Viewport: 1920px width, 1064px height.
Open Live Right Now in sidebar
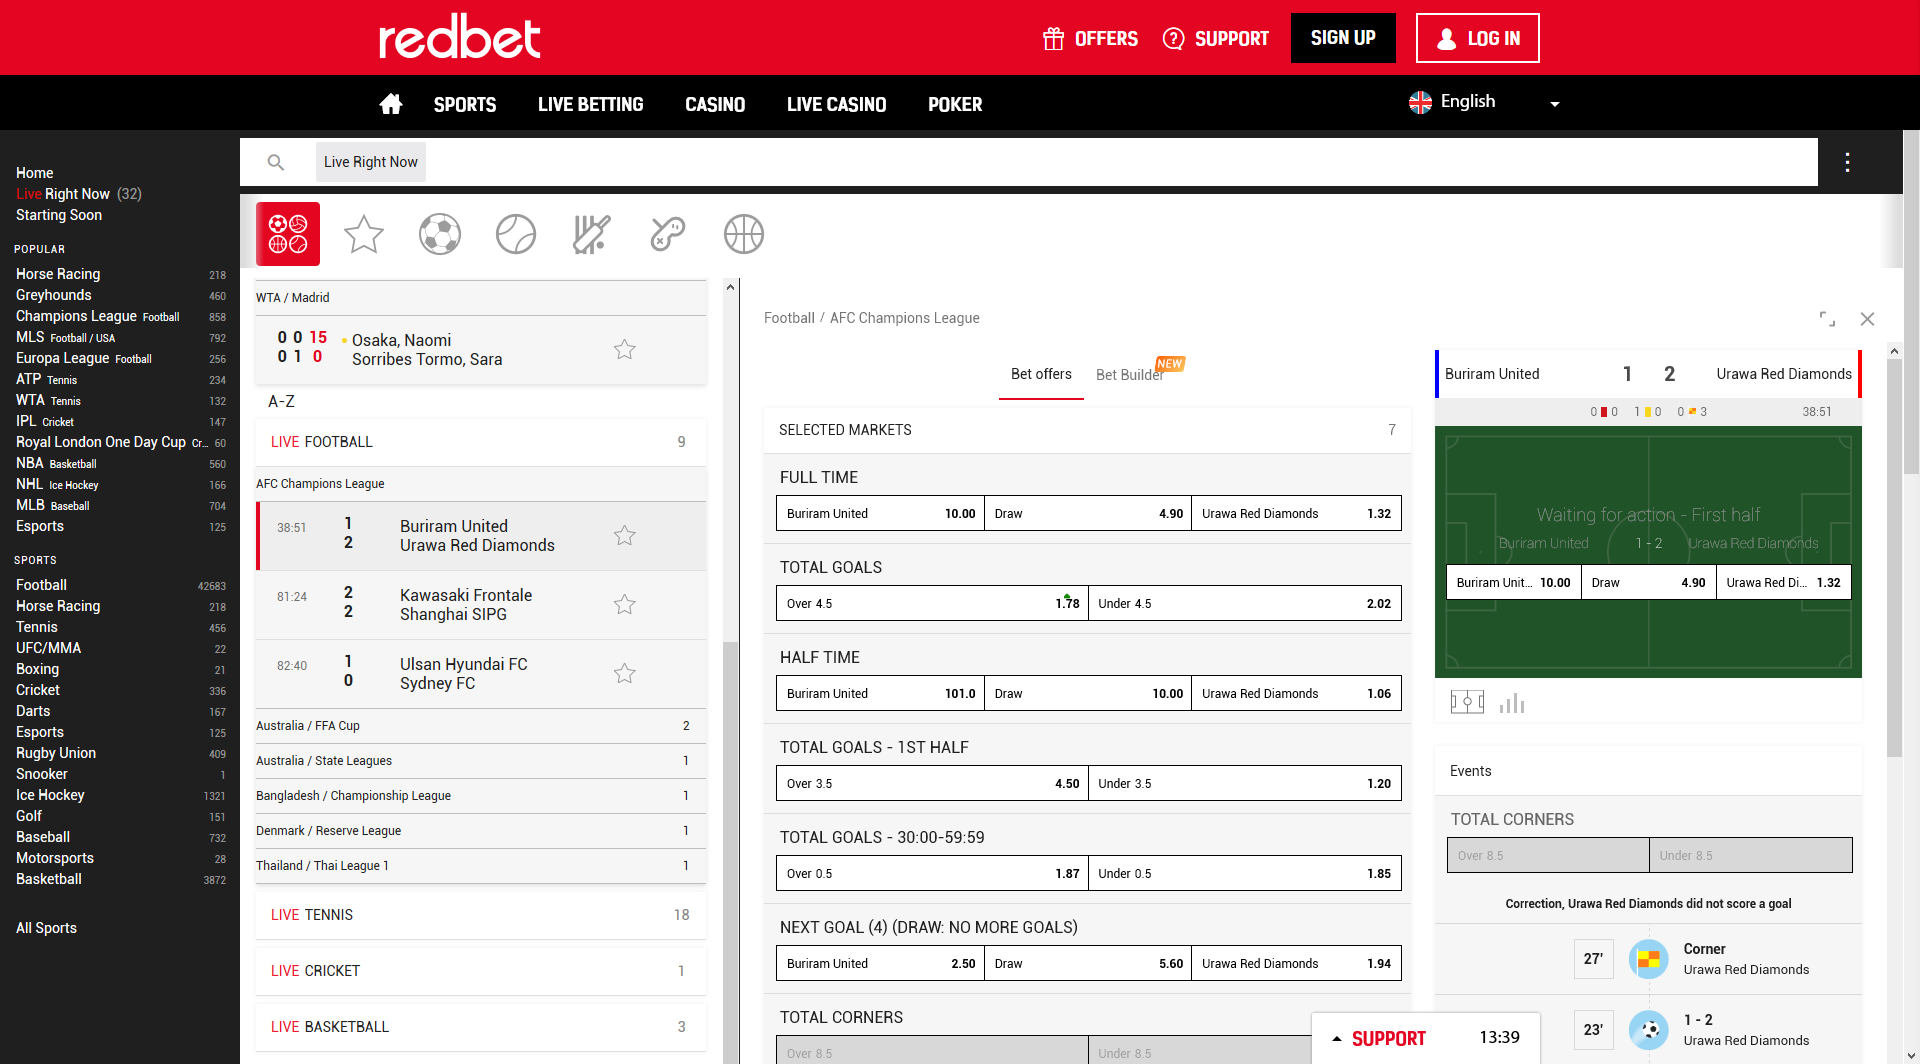(78, 194)
